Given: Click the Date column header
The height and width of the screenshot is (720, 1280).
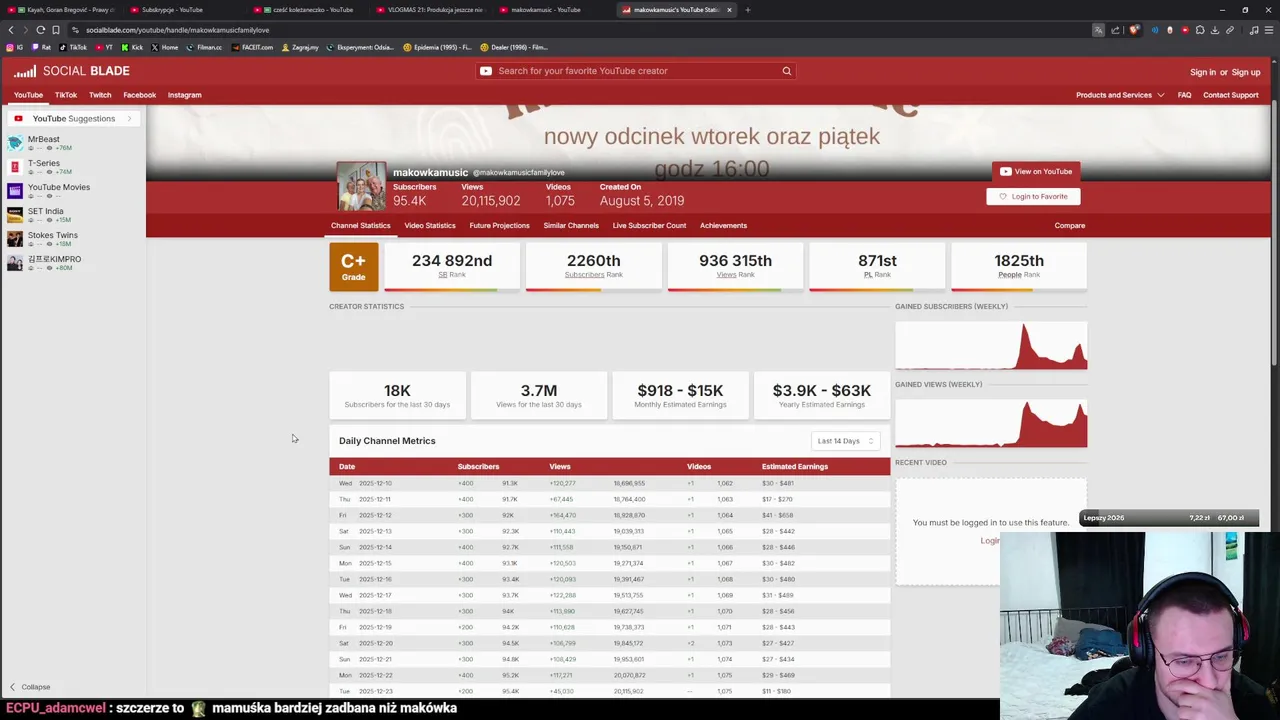Looking at the screenshot, I should [x=347, y=467].
